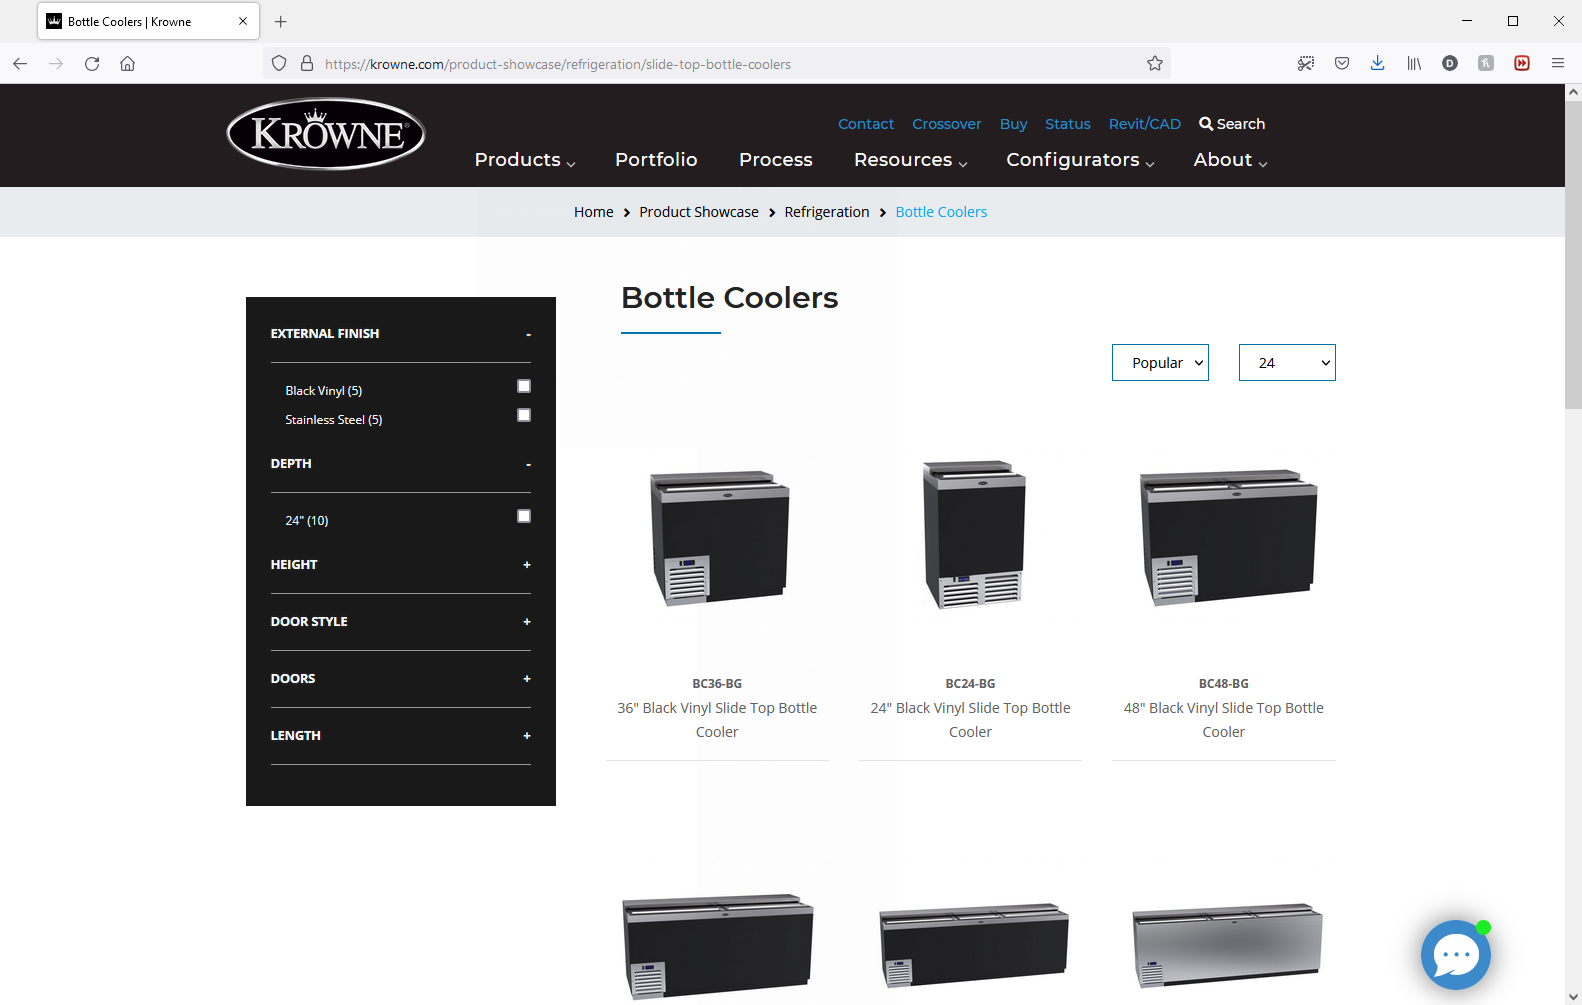Open the Portfolio page

(656, 160)
